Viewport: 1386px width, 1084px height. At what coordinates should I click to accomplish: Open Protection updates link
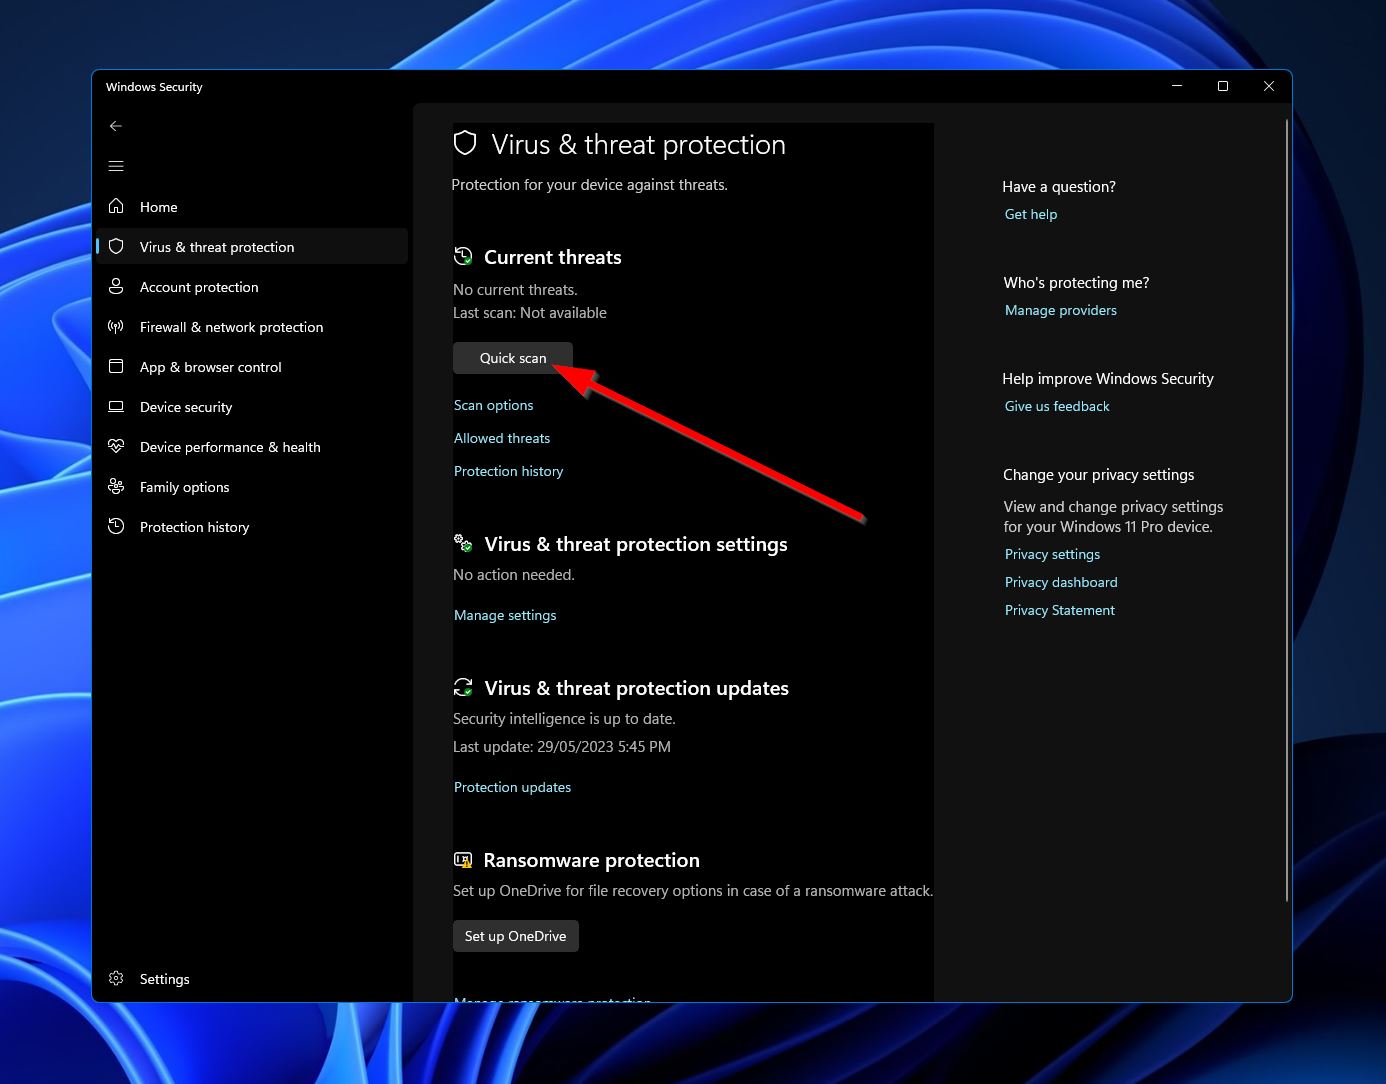pos(513,787)
